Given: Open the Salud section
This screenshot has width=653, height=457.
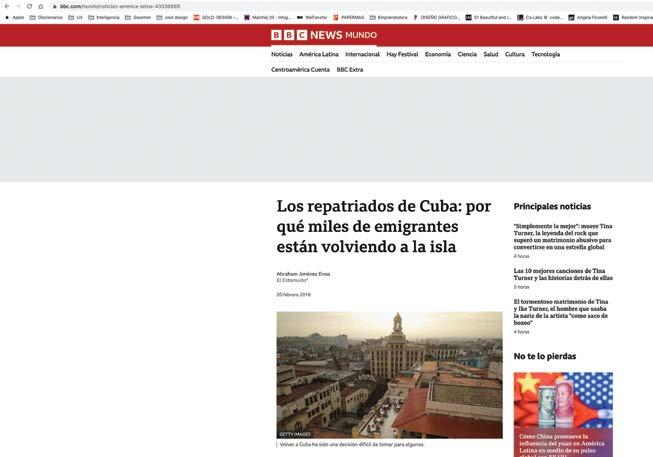Looking at the screenshot, I should point(491,54).
